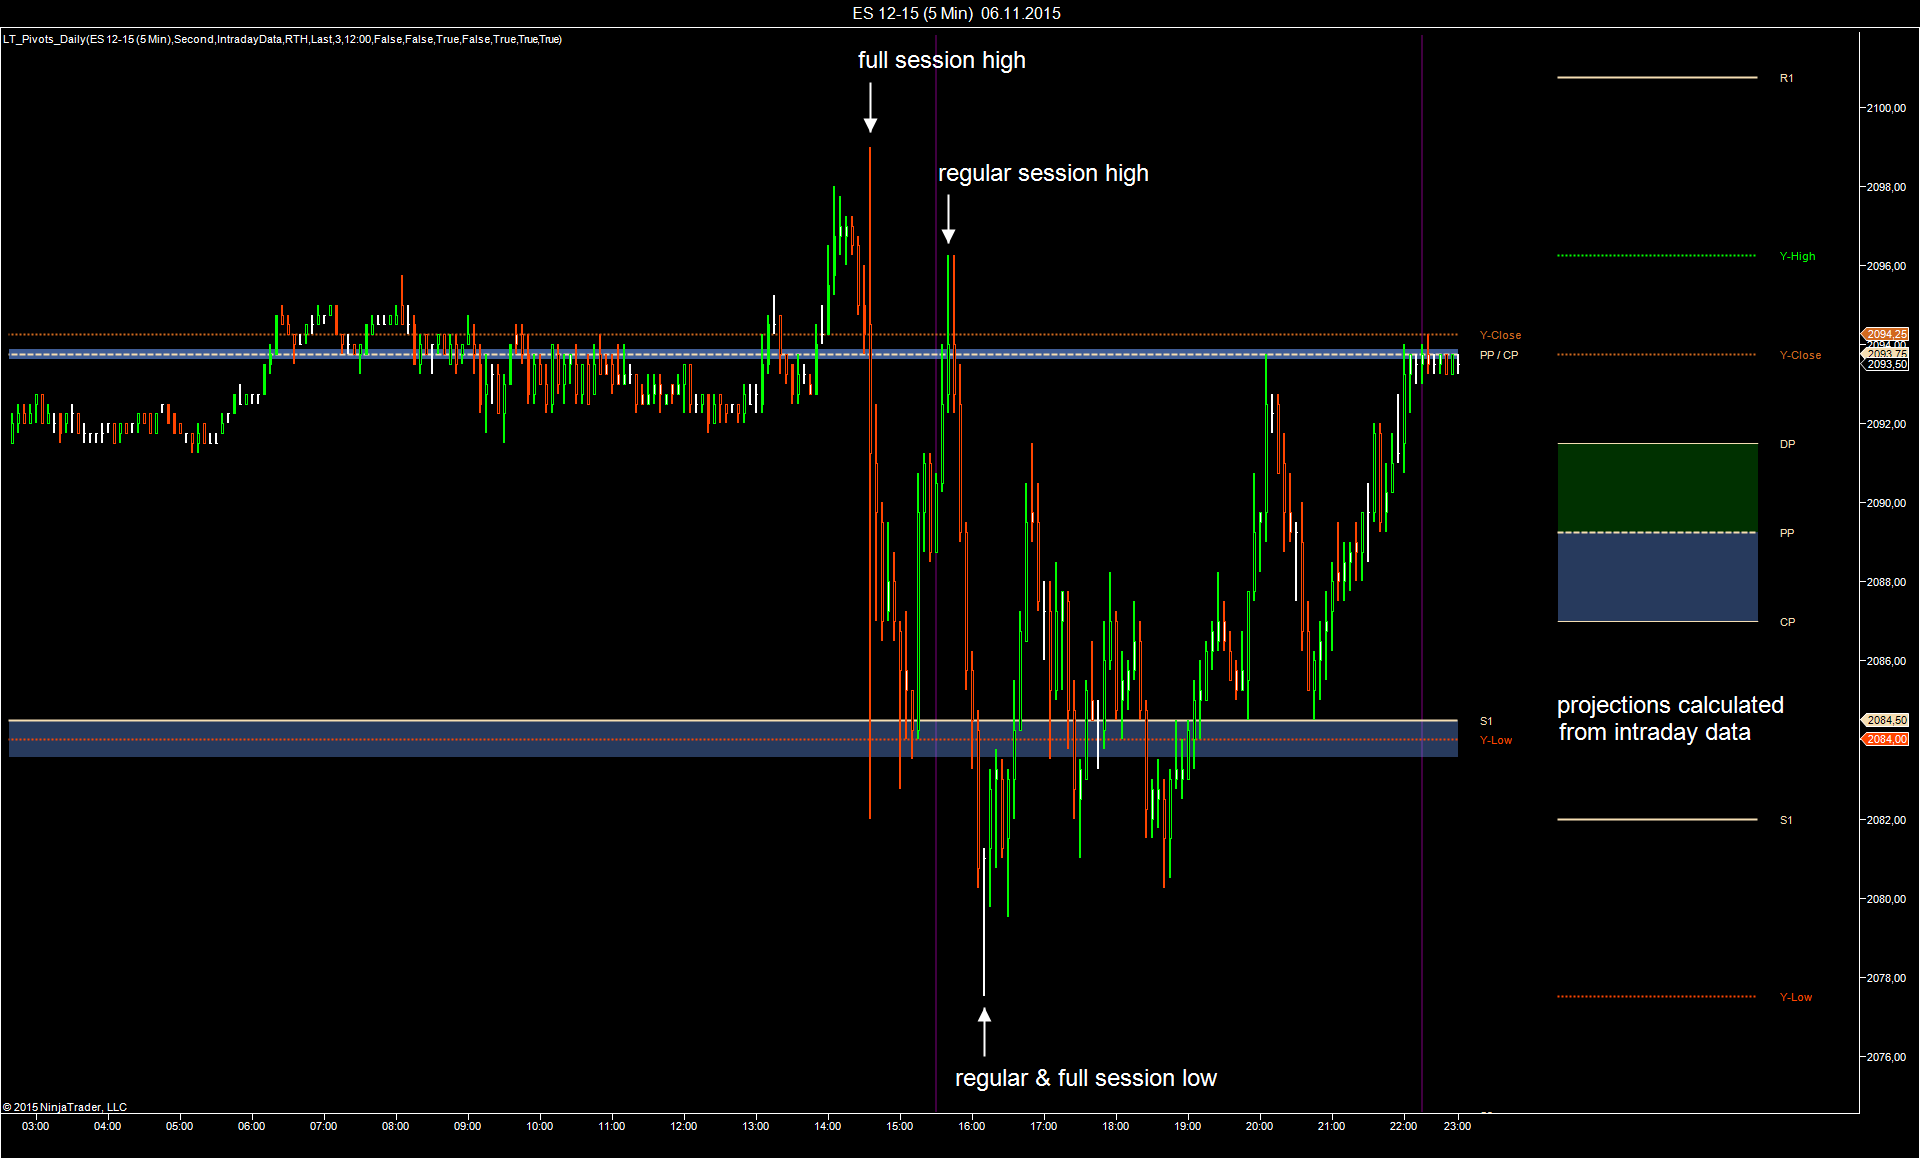Image resolution: width=1920 pixels, height=1159 pixels.
Task: Select 'projections calculated from intraday data' text
Action: click(x=1668, y=718)
